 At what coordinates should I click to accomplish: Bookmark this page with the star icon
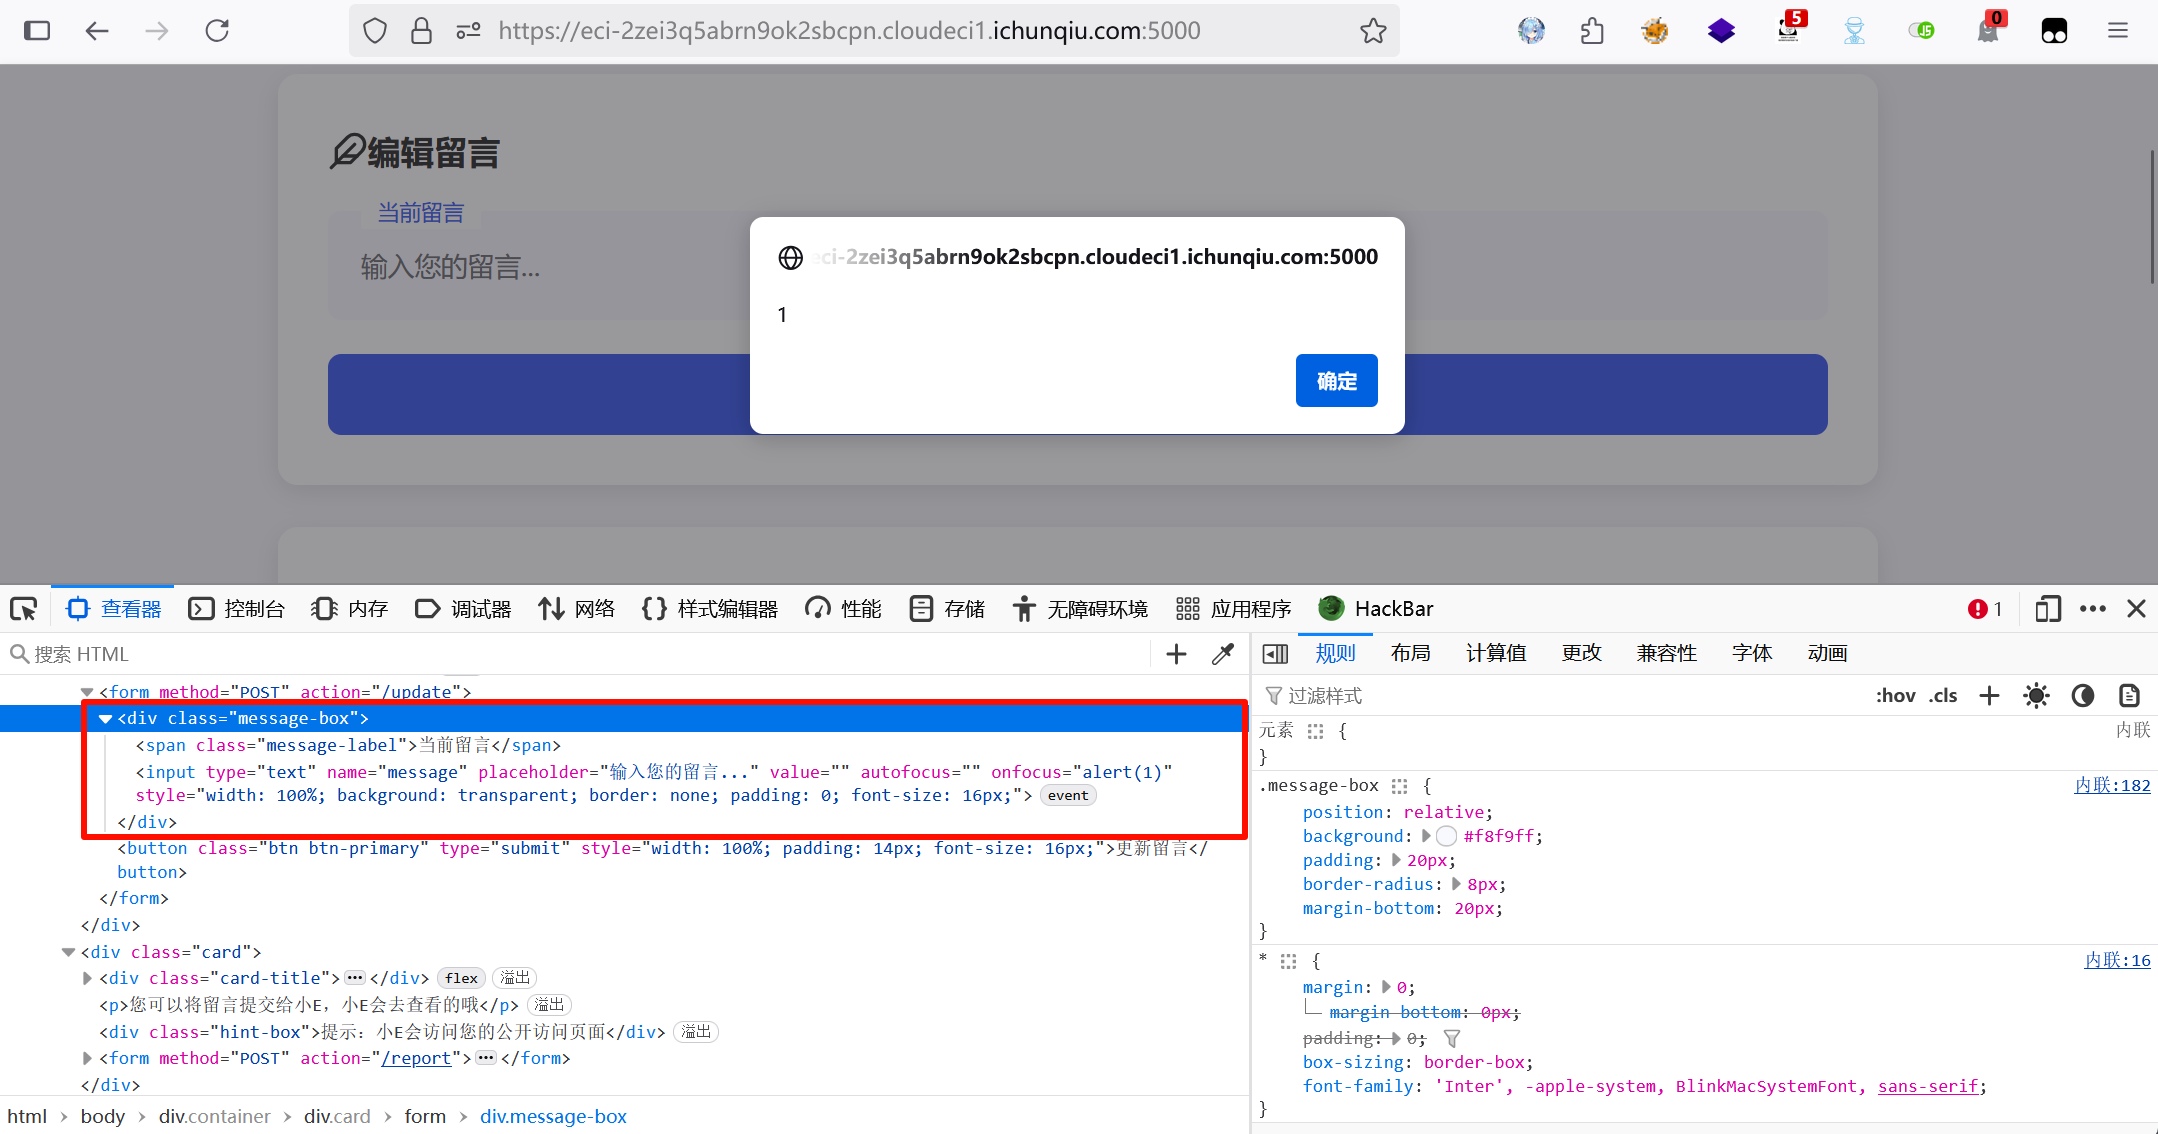click(1373, 31)
